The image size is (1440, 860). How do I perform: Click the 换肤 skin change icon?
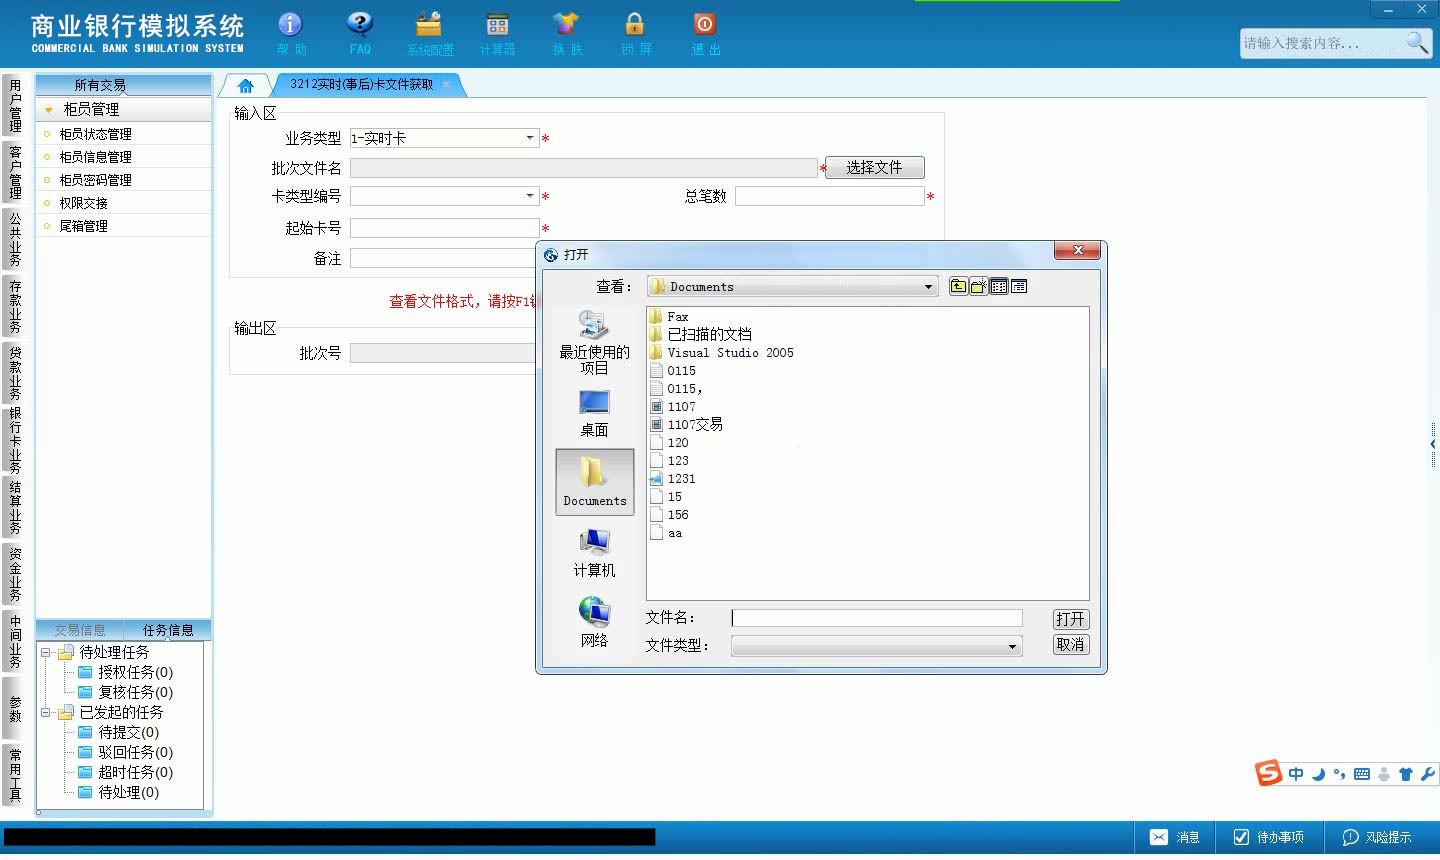(566, 33)
